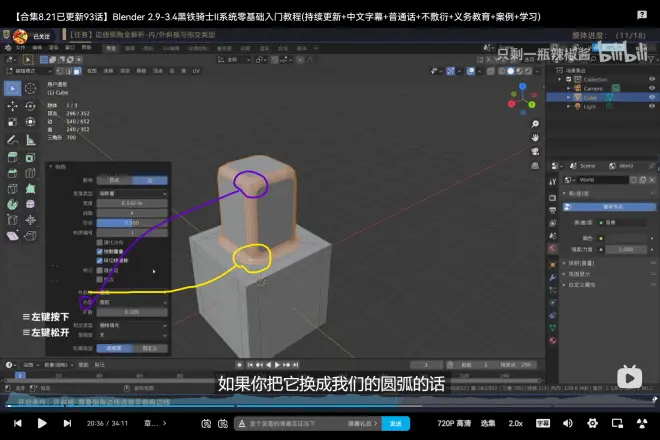Screen dimensions: 660x440
Task: Open the Blender File menu
Action: tap(20, 48)
